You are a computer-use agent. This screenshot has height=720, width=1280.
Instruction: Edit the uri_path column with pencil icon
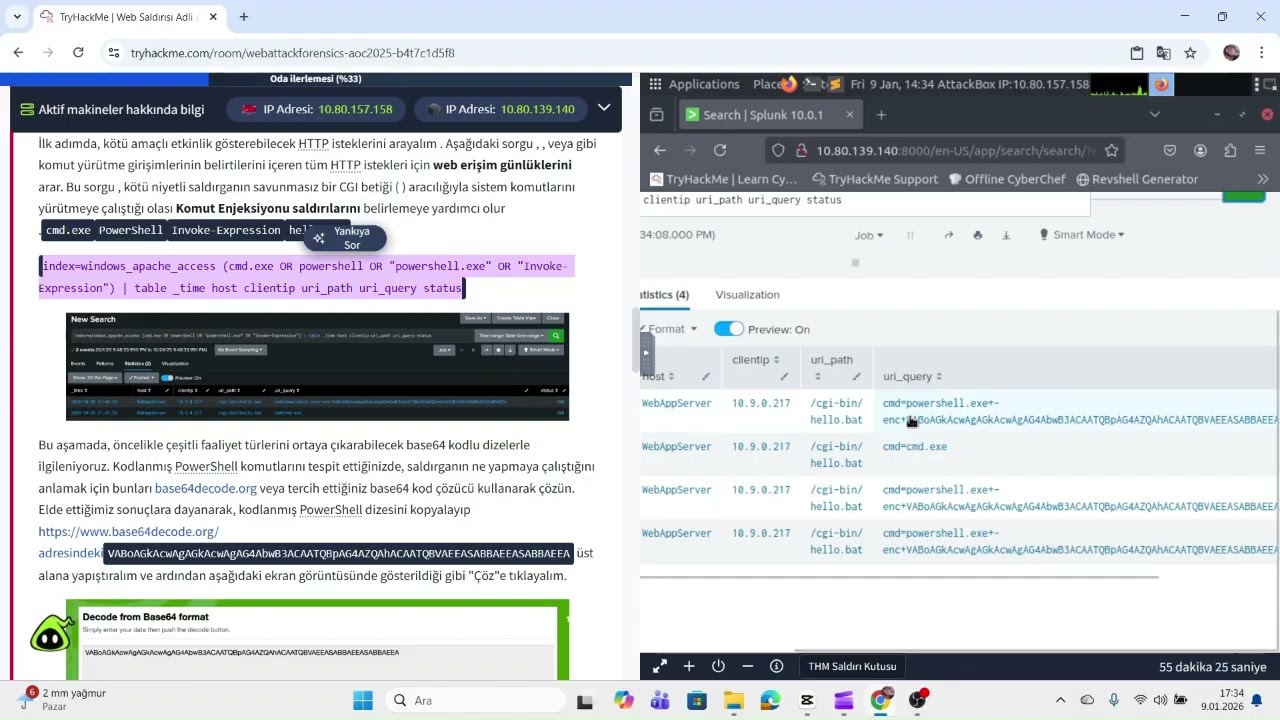(857, 377)
